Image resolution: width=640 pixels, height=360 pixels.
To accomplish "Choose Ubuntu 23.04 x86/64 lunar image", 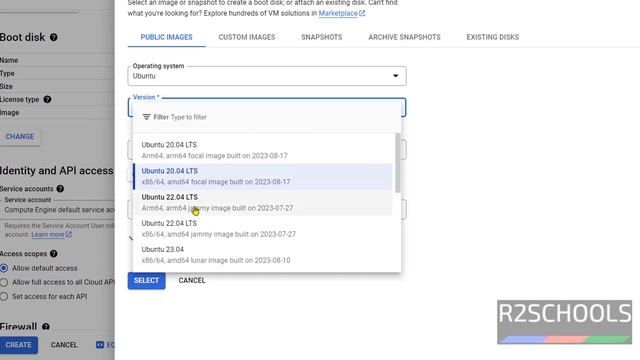I will (263, 255).
